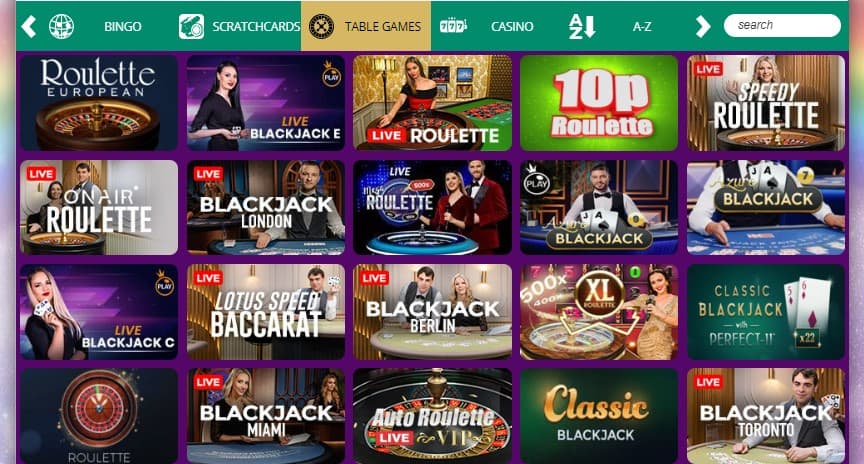This screenshot has height=464, width=864.
Task: Click the scratchcards camera-style icon
Action: point(191,26)
